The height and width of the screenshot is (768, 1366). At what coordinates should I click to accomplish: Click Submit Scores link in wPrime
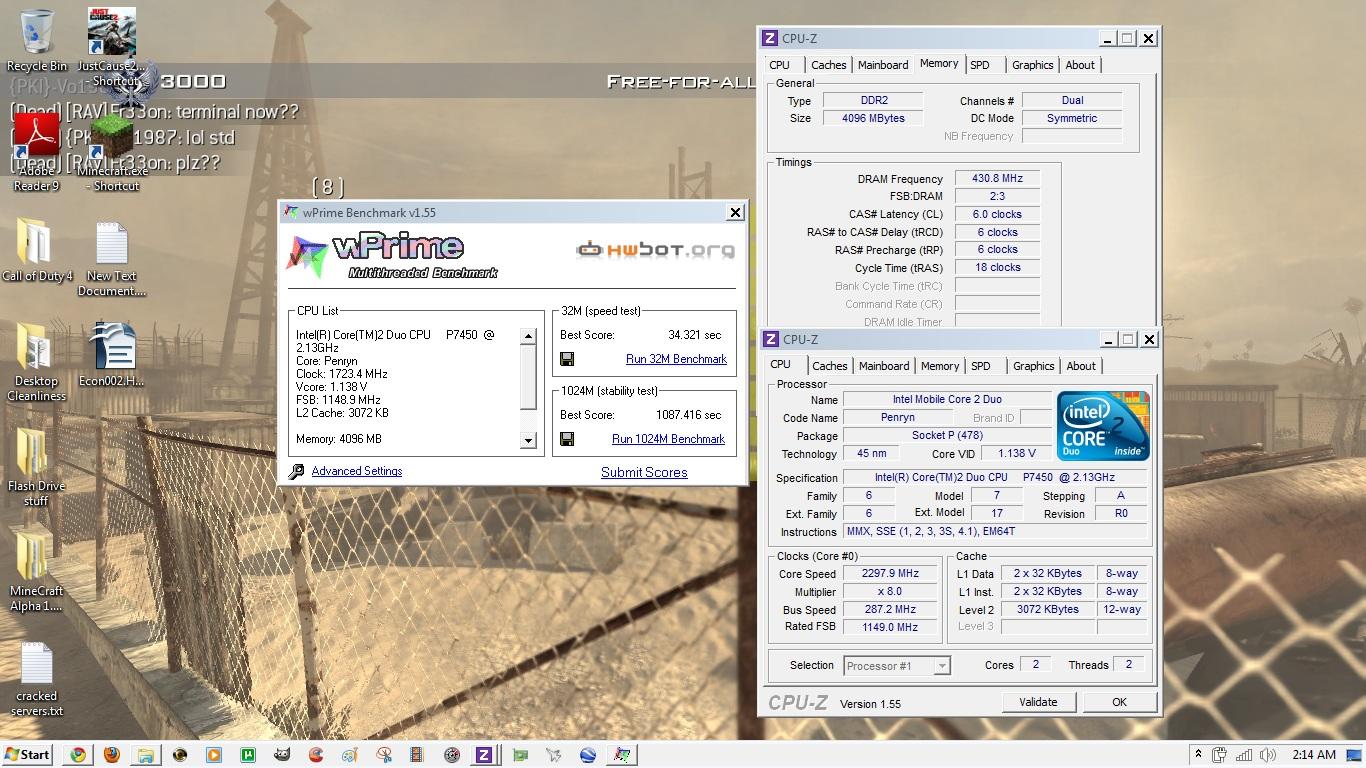[644, 472]
